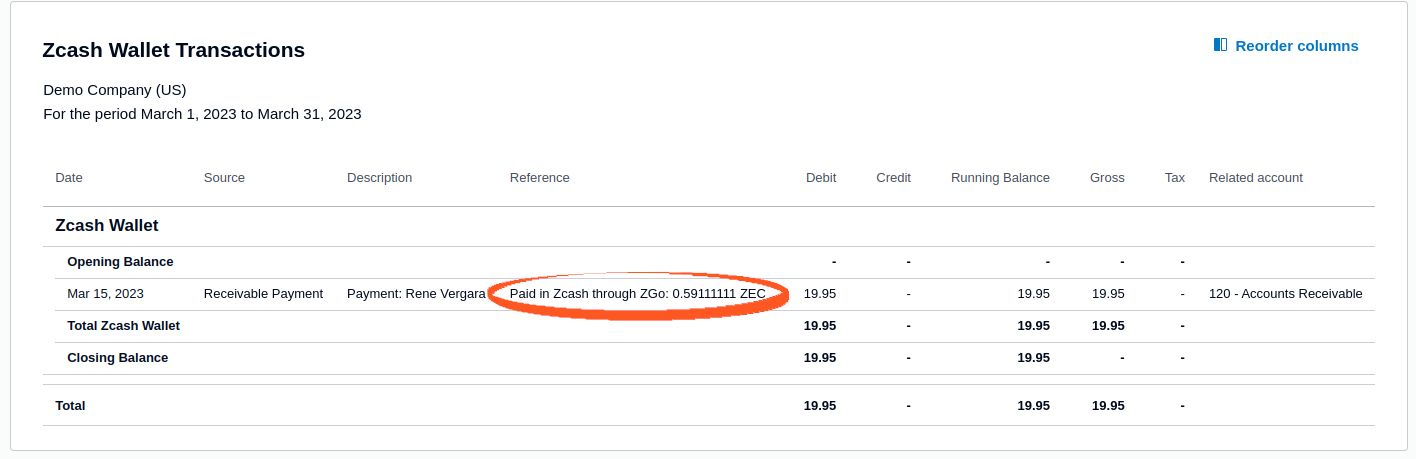Select the Running Balance column header

click(1000, 178)
